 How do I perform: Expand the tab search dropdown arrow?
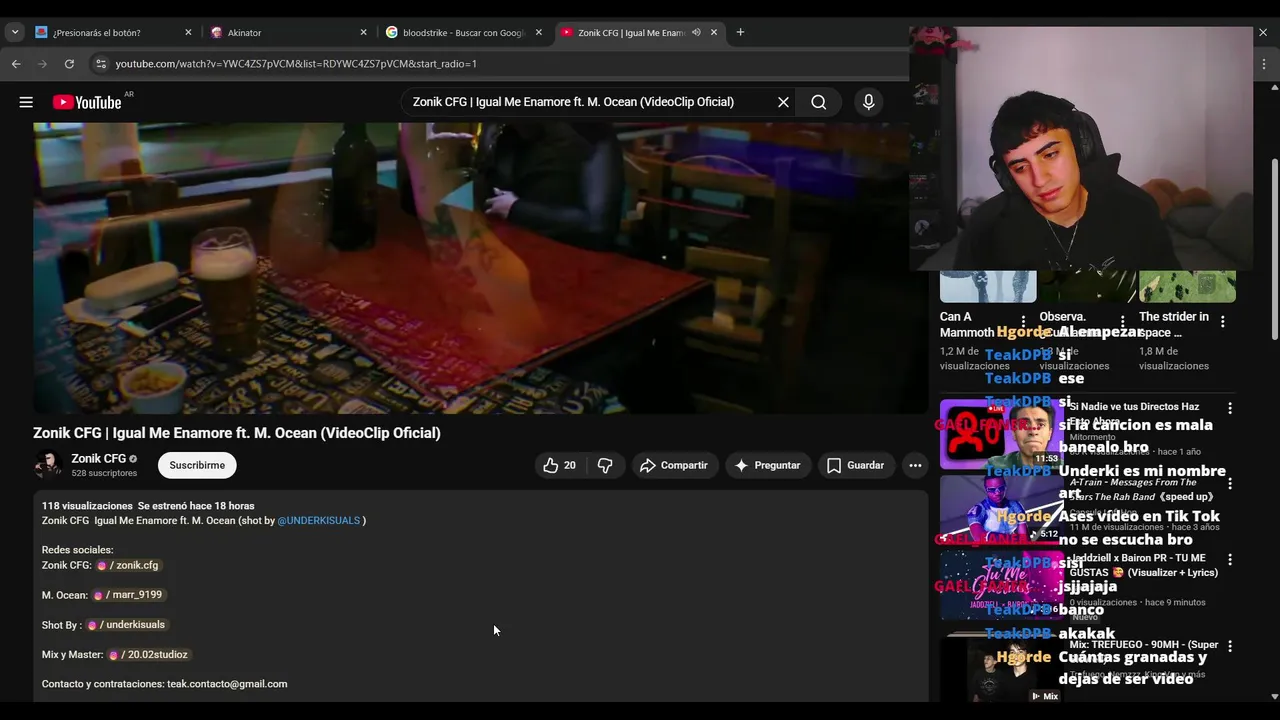coord(14,32)
